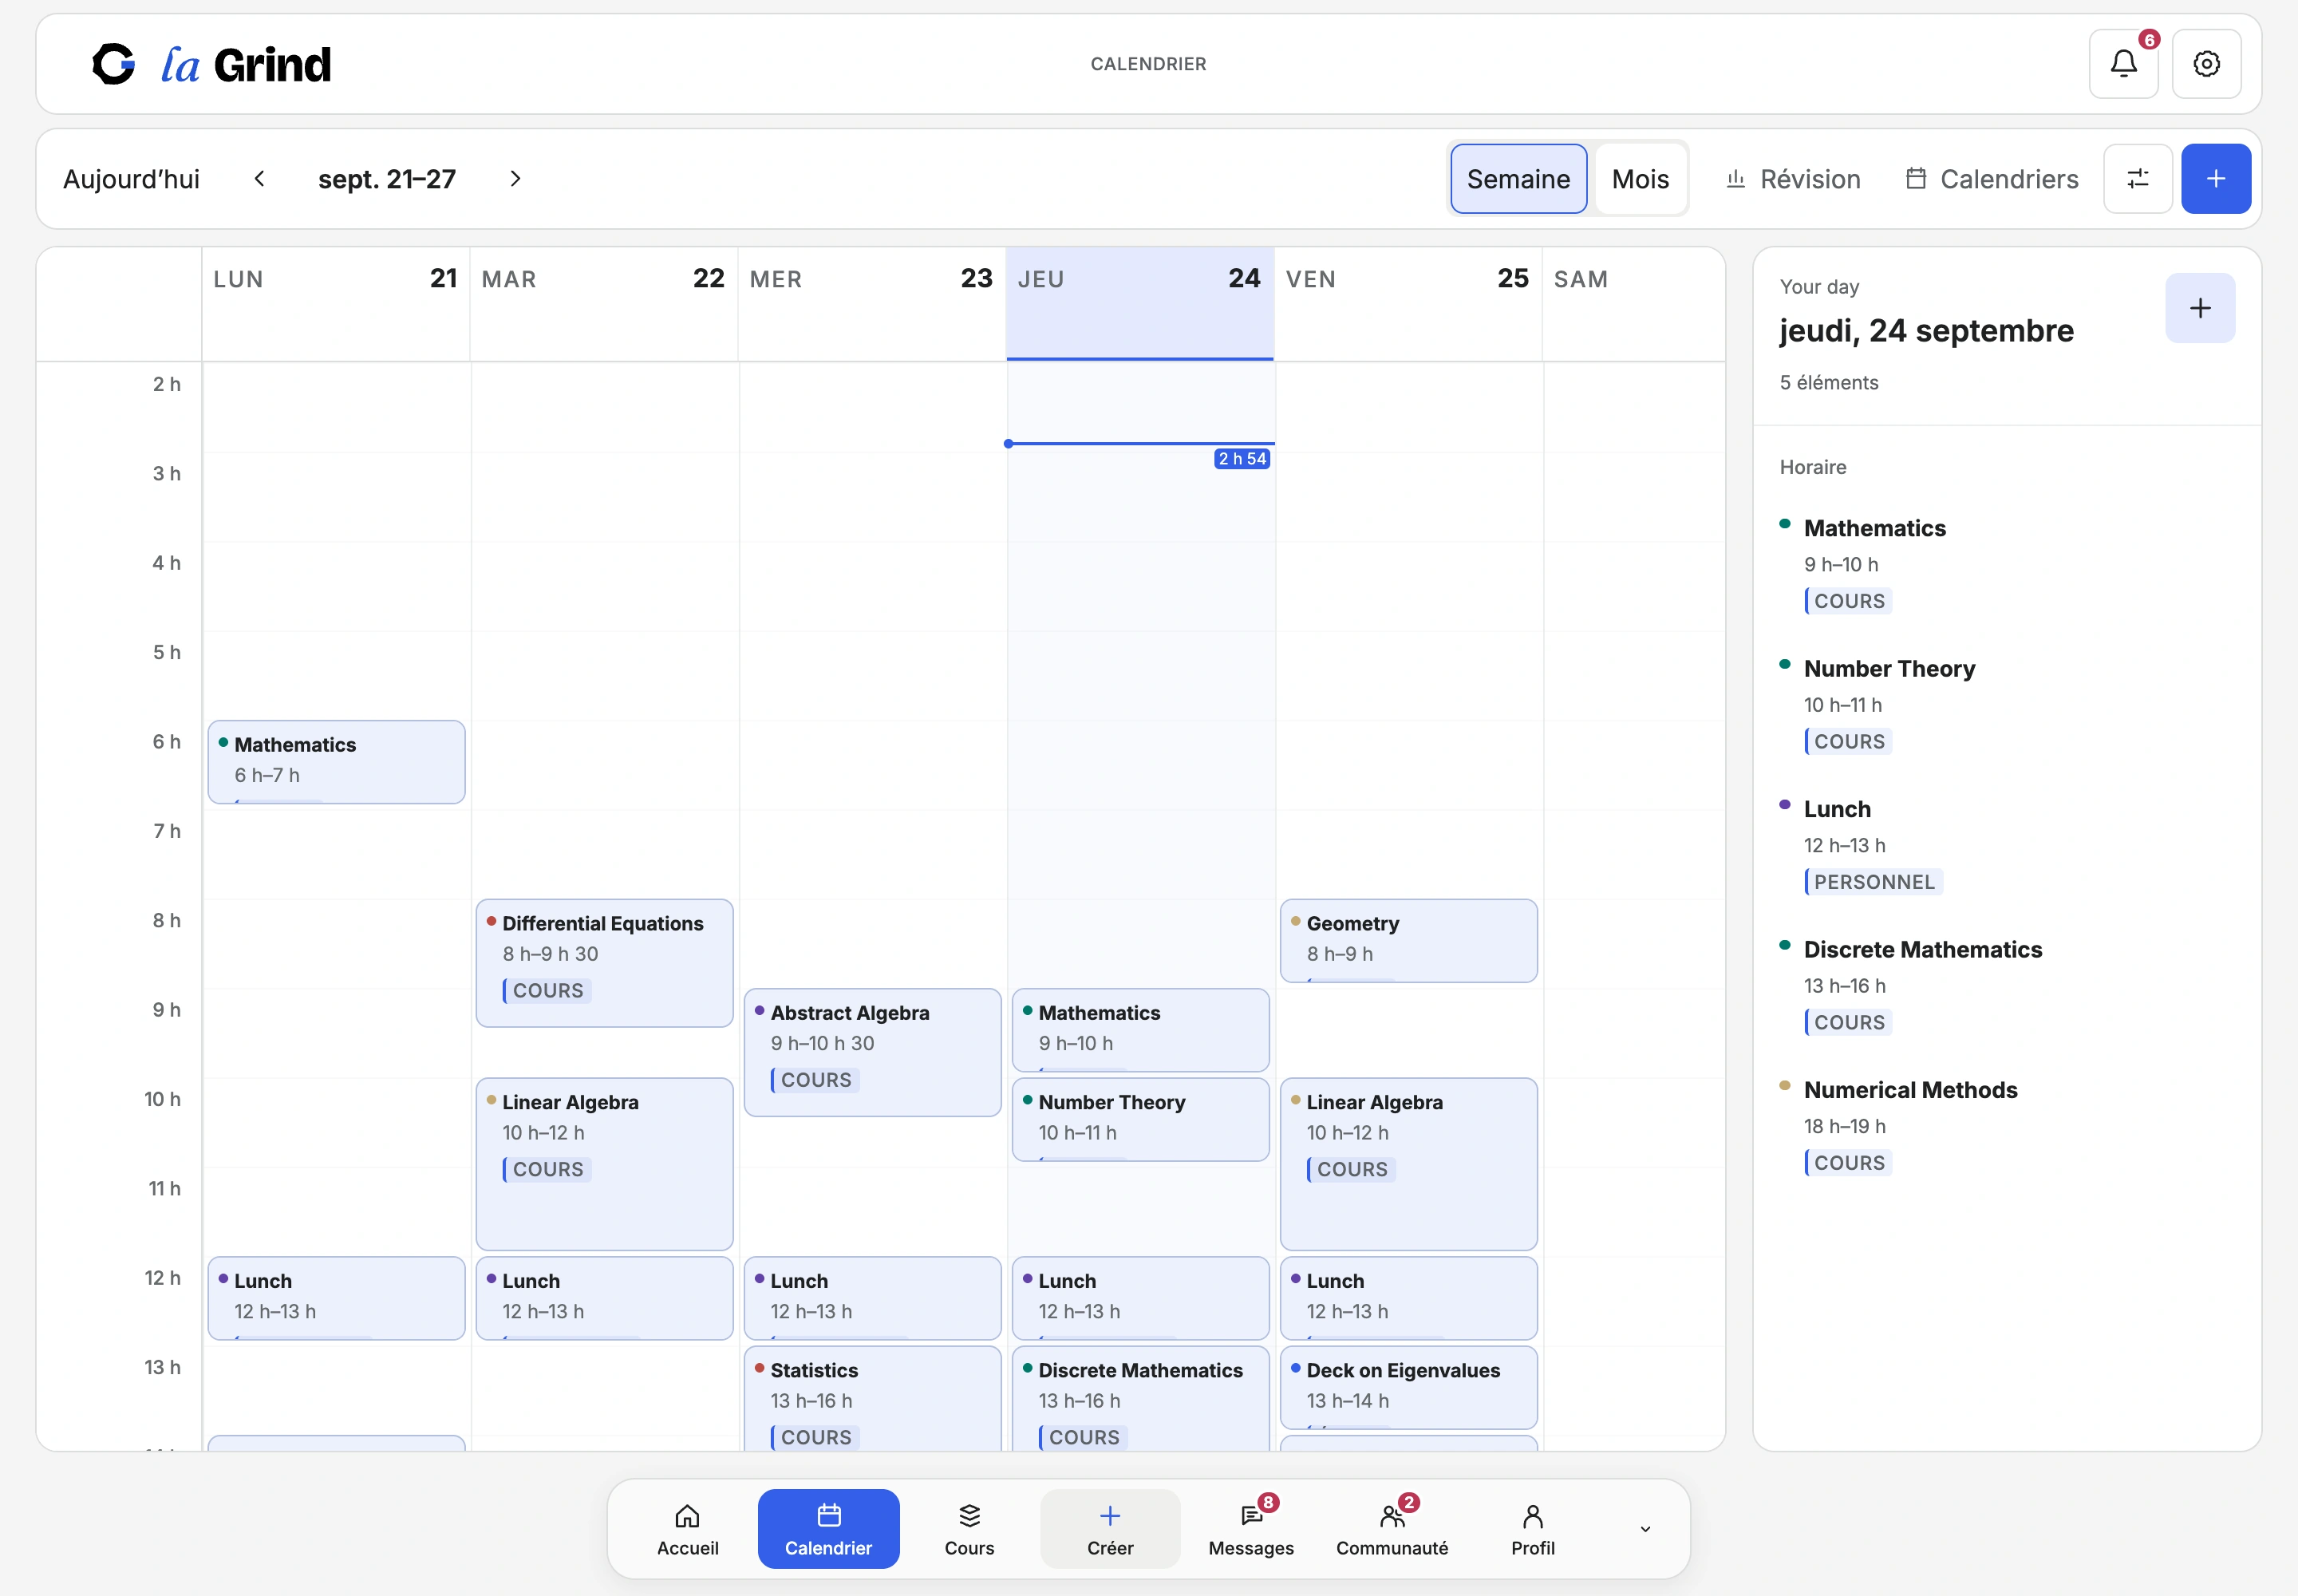Open Profil in bottom navigation
Image resolution: width=2298 pixels, height=1596 pixels.
[x=1533, y=1530]
